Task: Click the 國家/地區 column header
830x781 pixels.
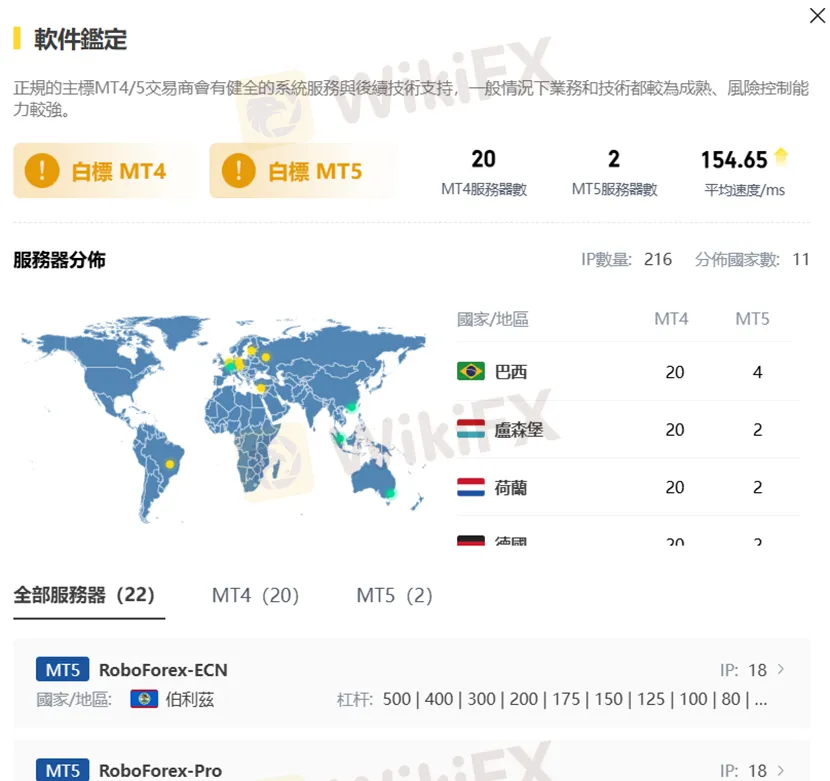Action: [493, 319]
